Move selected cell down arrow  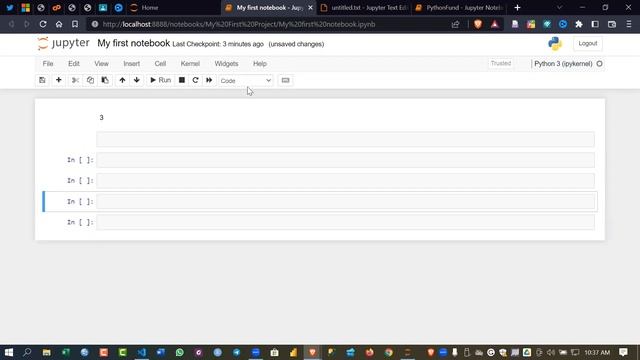coord(137,80)
